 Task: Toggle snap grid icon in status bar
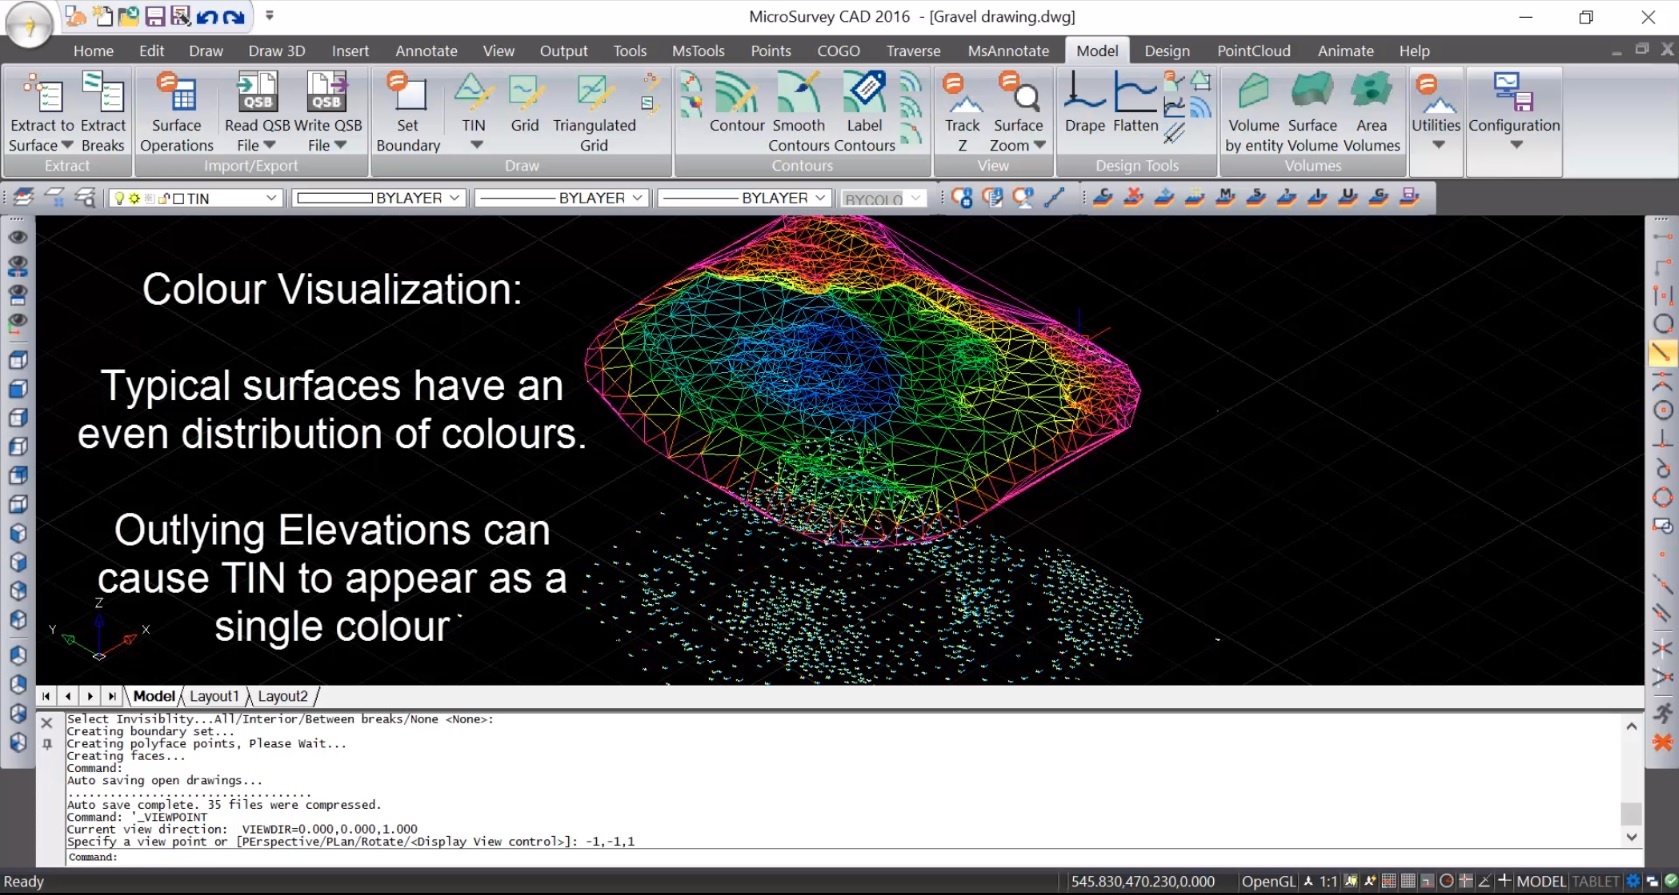pos(1389,881)
